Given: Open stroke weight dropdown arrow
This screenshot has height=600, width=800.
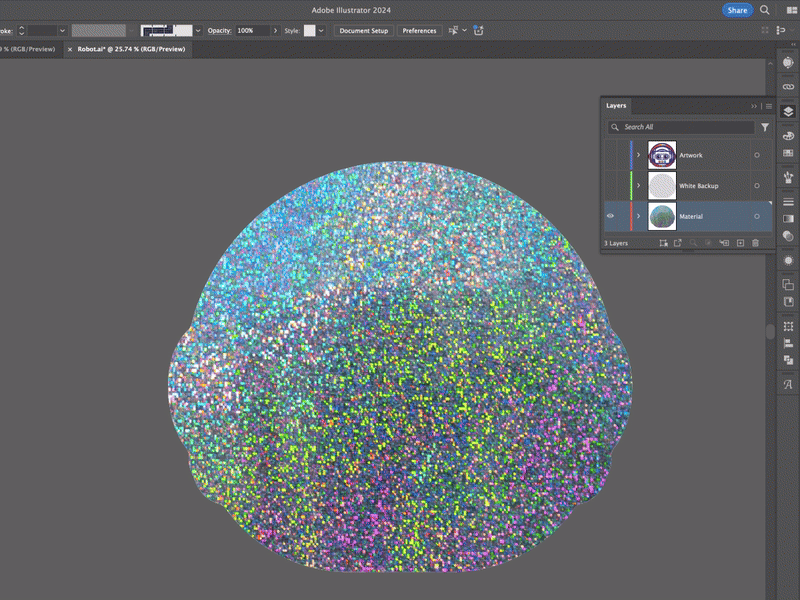Looking at the screenshot, I should pos(62,31).
